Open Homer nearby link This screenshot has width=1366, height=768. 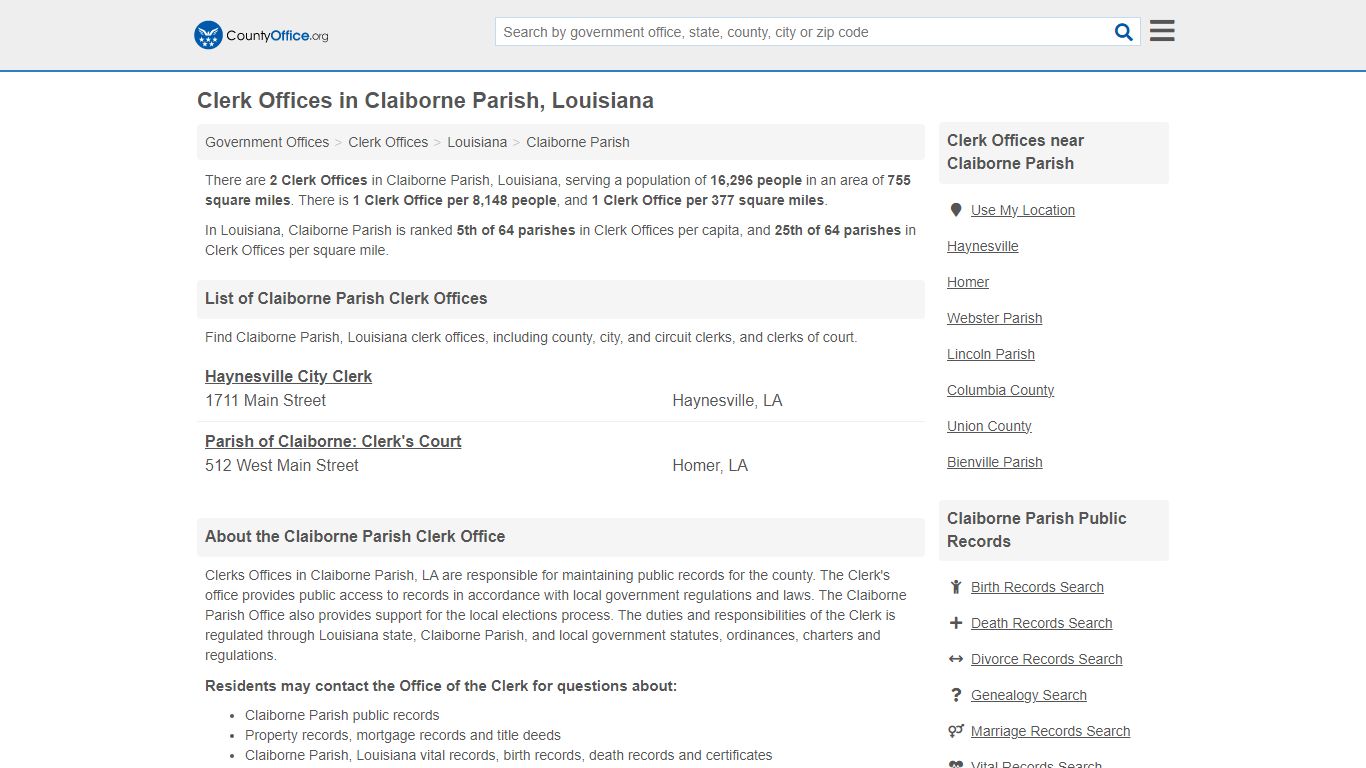[x=968, y=282]
